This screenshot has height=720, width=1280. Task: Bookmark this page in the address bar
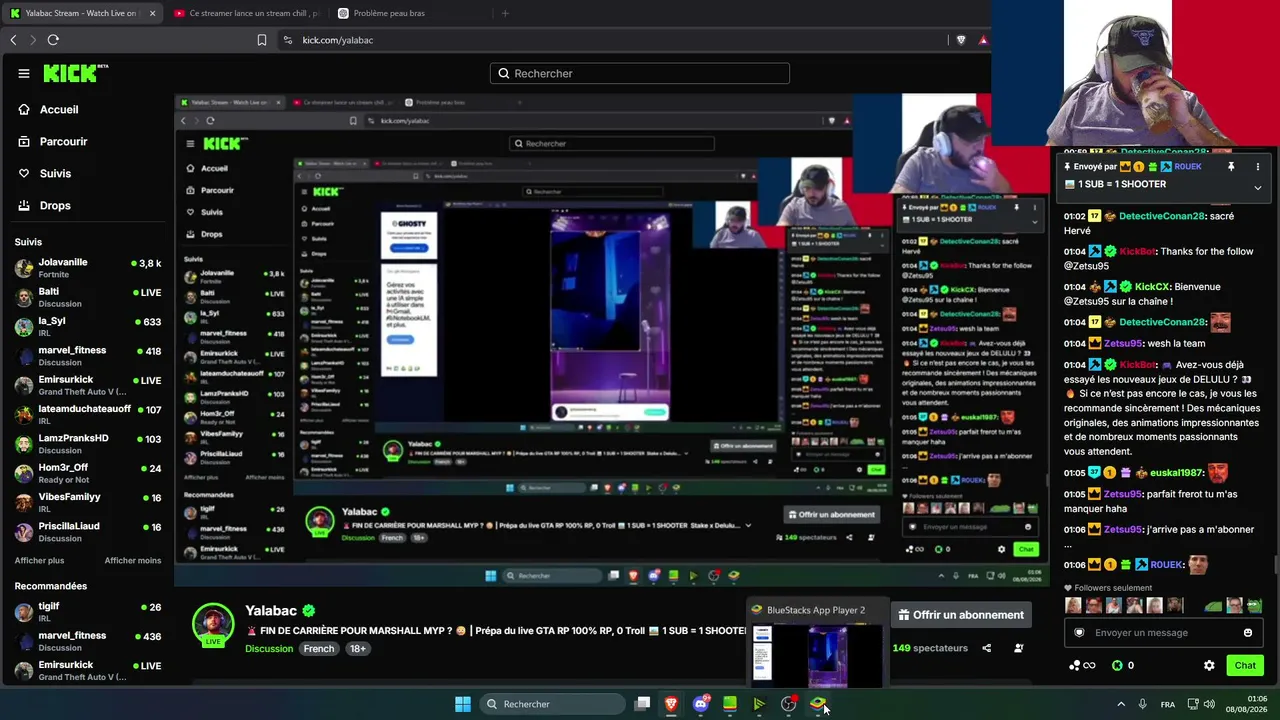click(x=262, y=40)
